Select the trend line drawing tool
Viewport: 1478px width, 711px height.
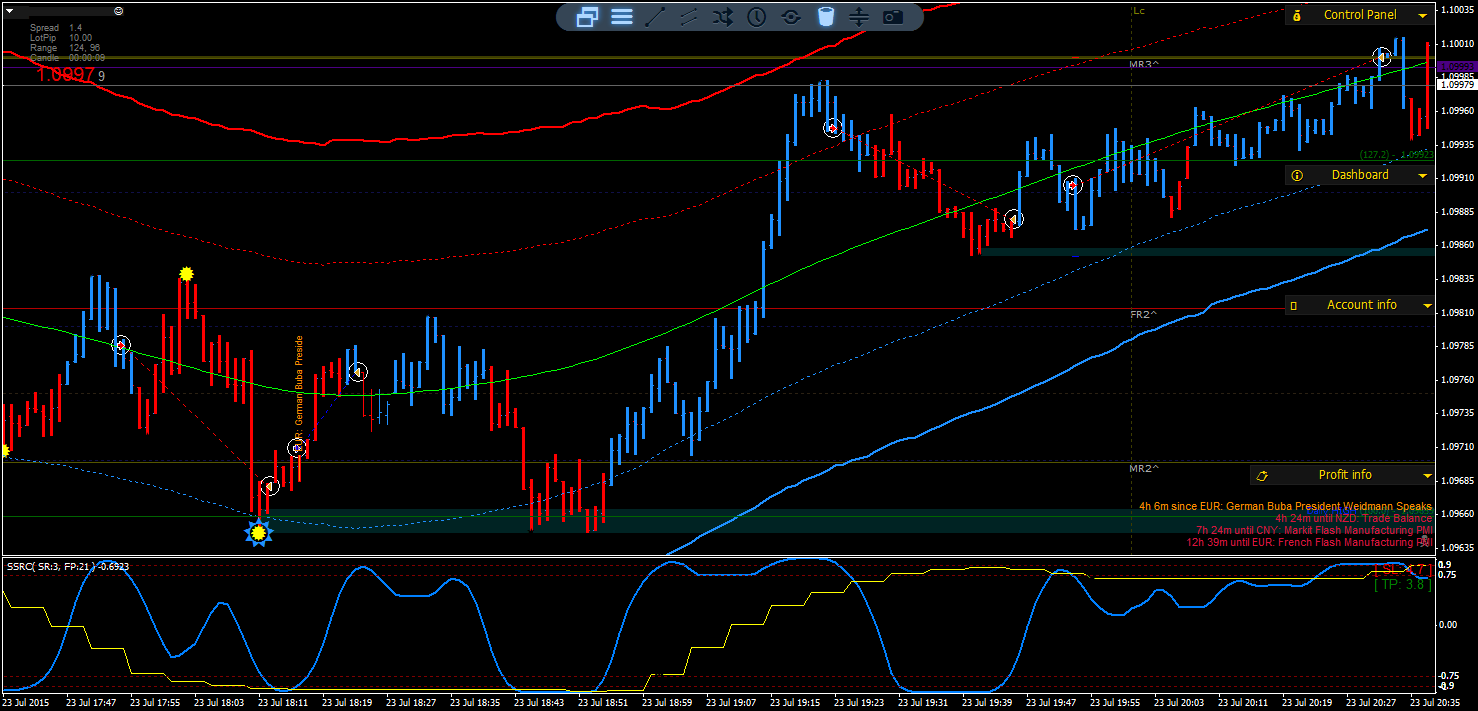point(655,16)
